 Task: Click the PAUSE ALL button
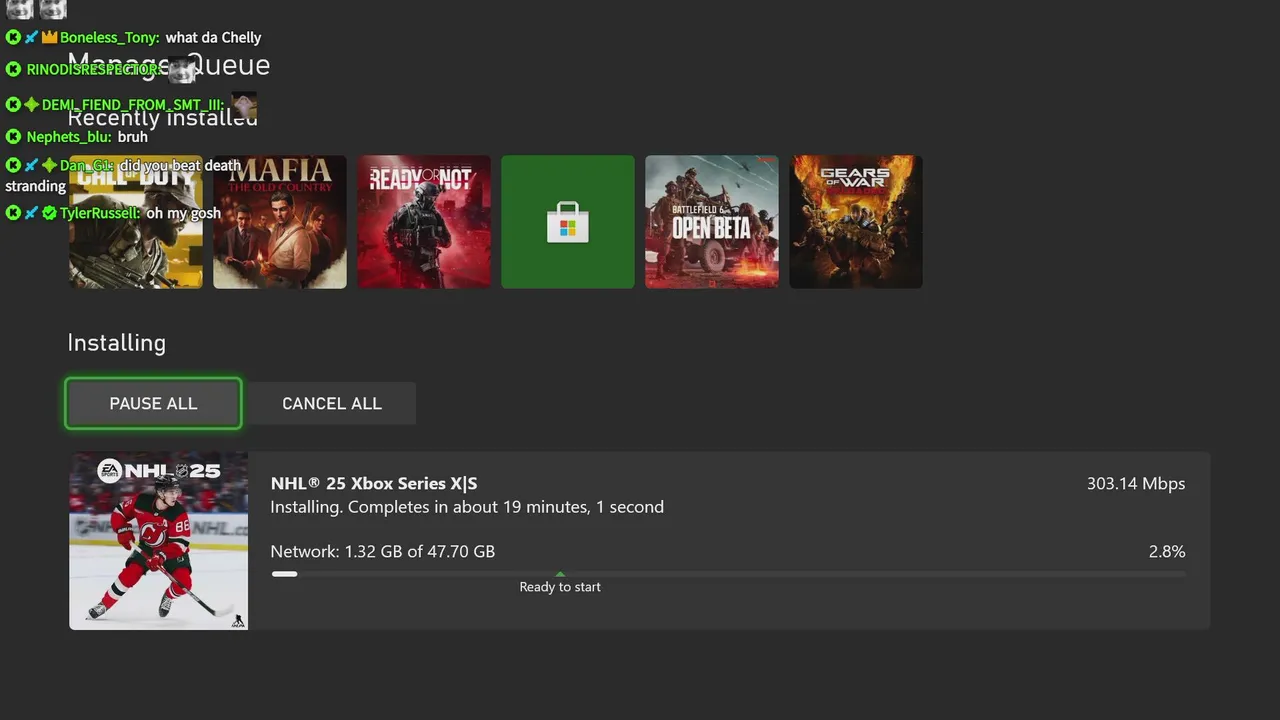[x=153, y=403]
